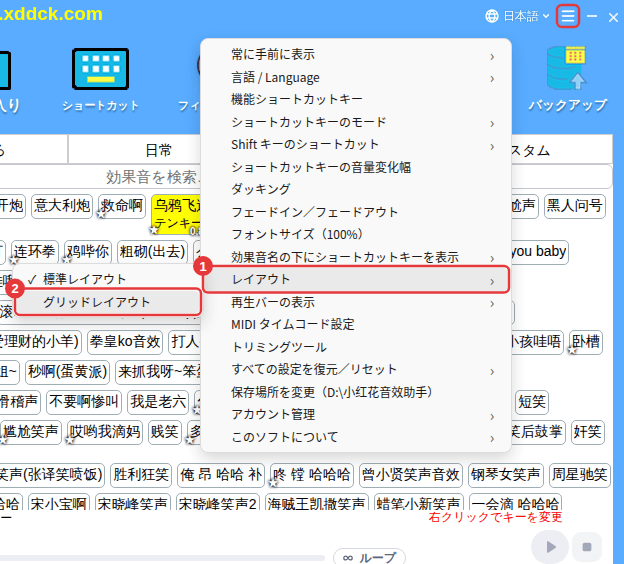
Task: Open 機能ショートカットキー menu item
Action: [356, 100]
